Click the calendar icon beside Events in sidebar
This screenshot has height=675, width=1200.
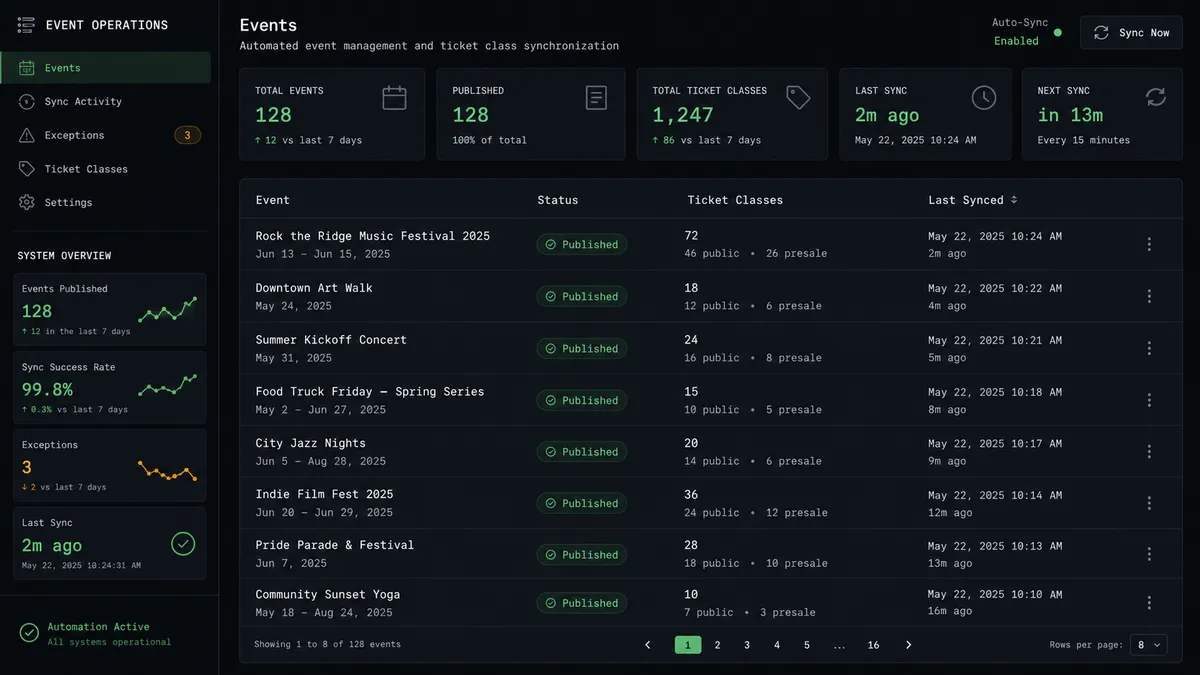27,68
